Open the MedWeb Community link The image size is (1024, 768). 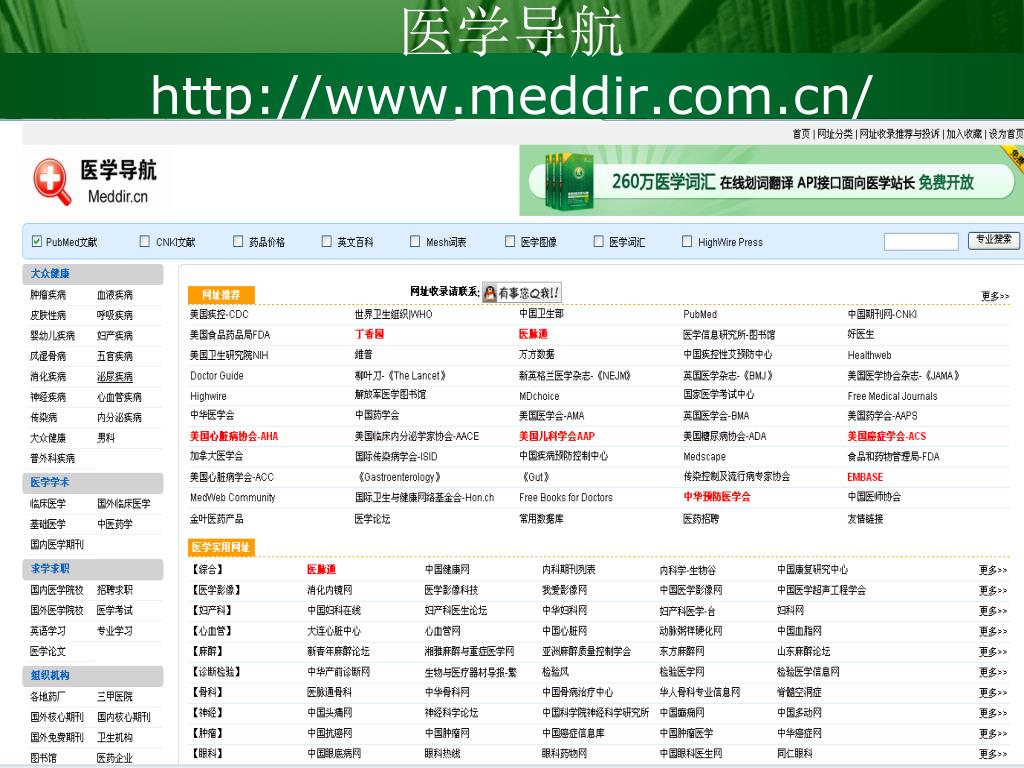click(232, 498)
